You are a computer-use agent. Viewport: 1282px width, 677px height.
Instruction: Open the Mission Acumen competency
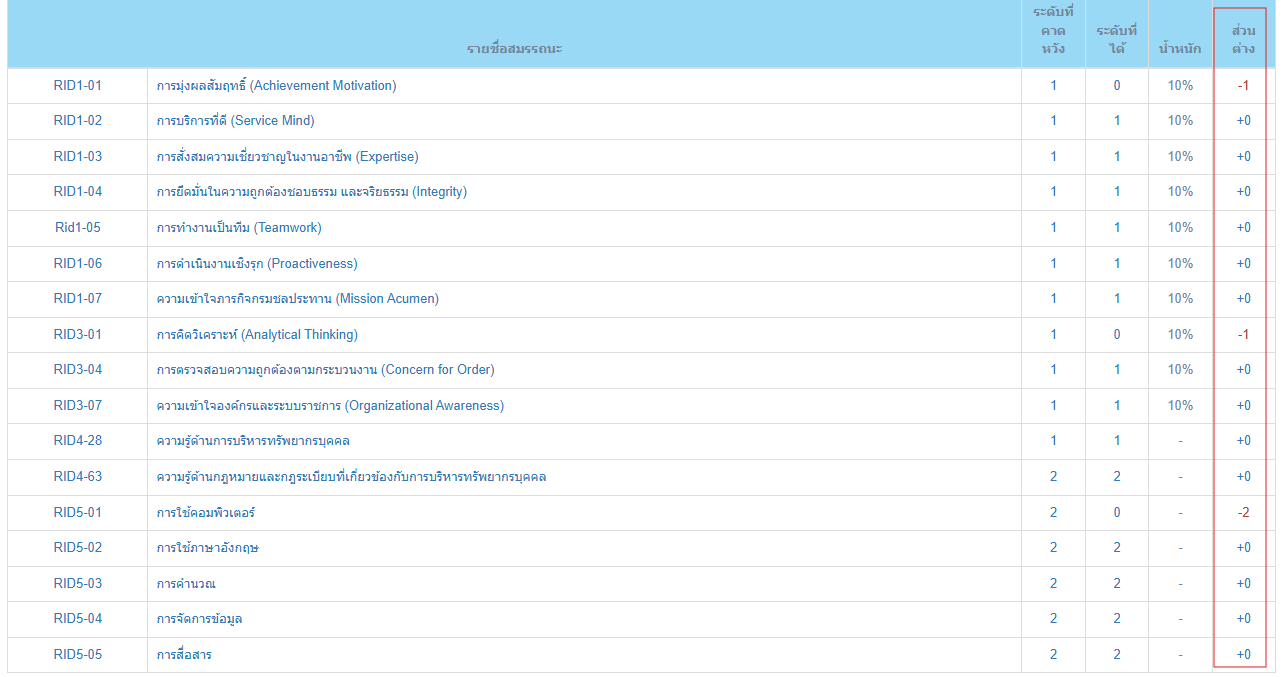(x=298, y=299)
